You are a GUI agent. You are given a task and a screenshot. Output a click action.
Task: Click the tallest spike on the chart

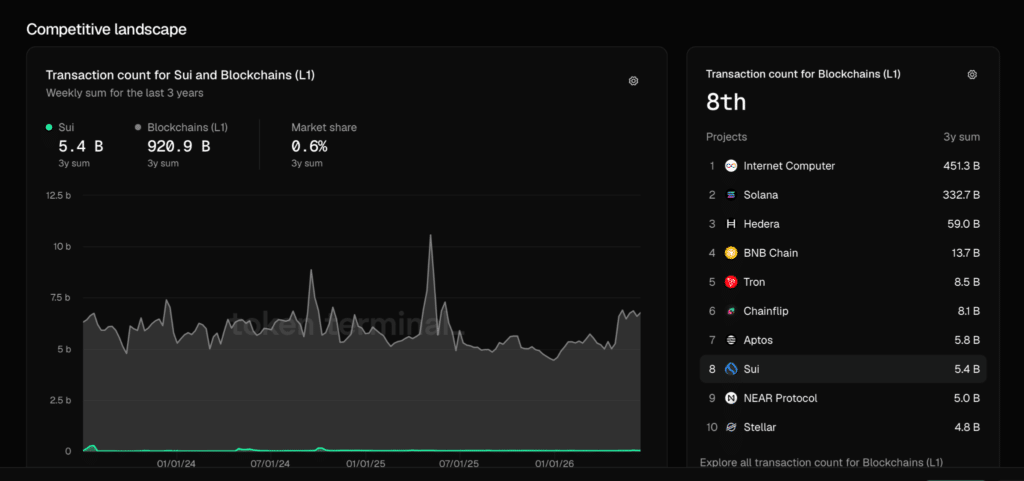click(x=430, y=236)
